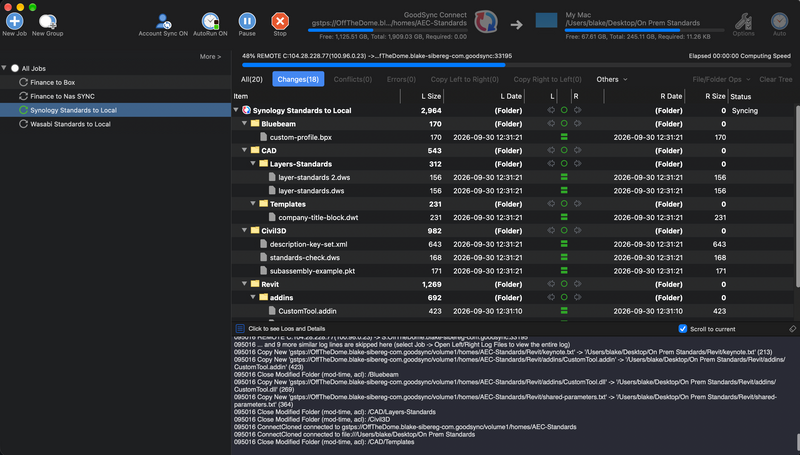Screen dimensions: 800x455
Task: Click the Auto clock icon
Action: coord(779,21)
